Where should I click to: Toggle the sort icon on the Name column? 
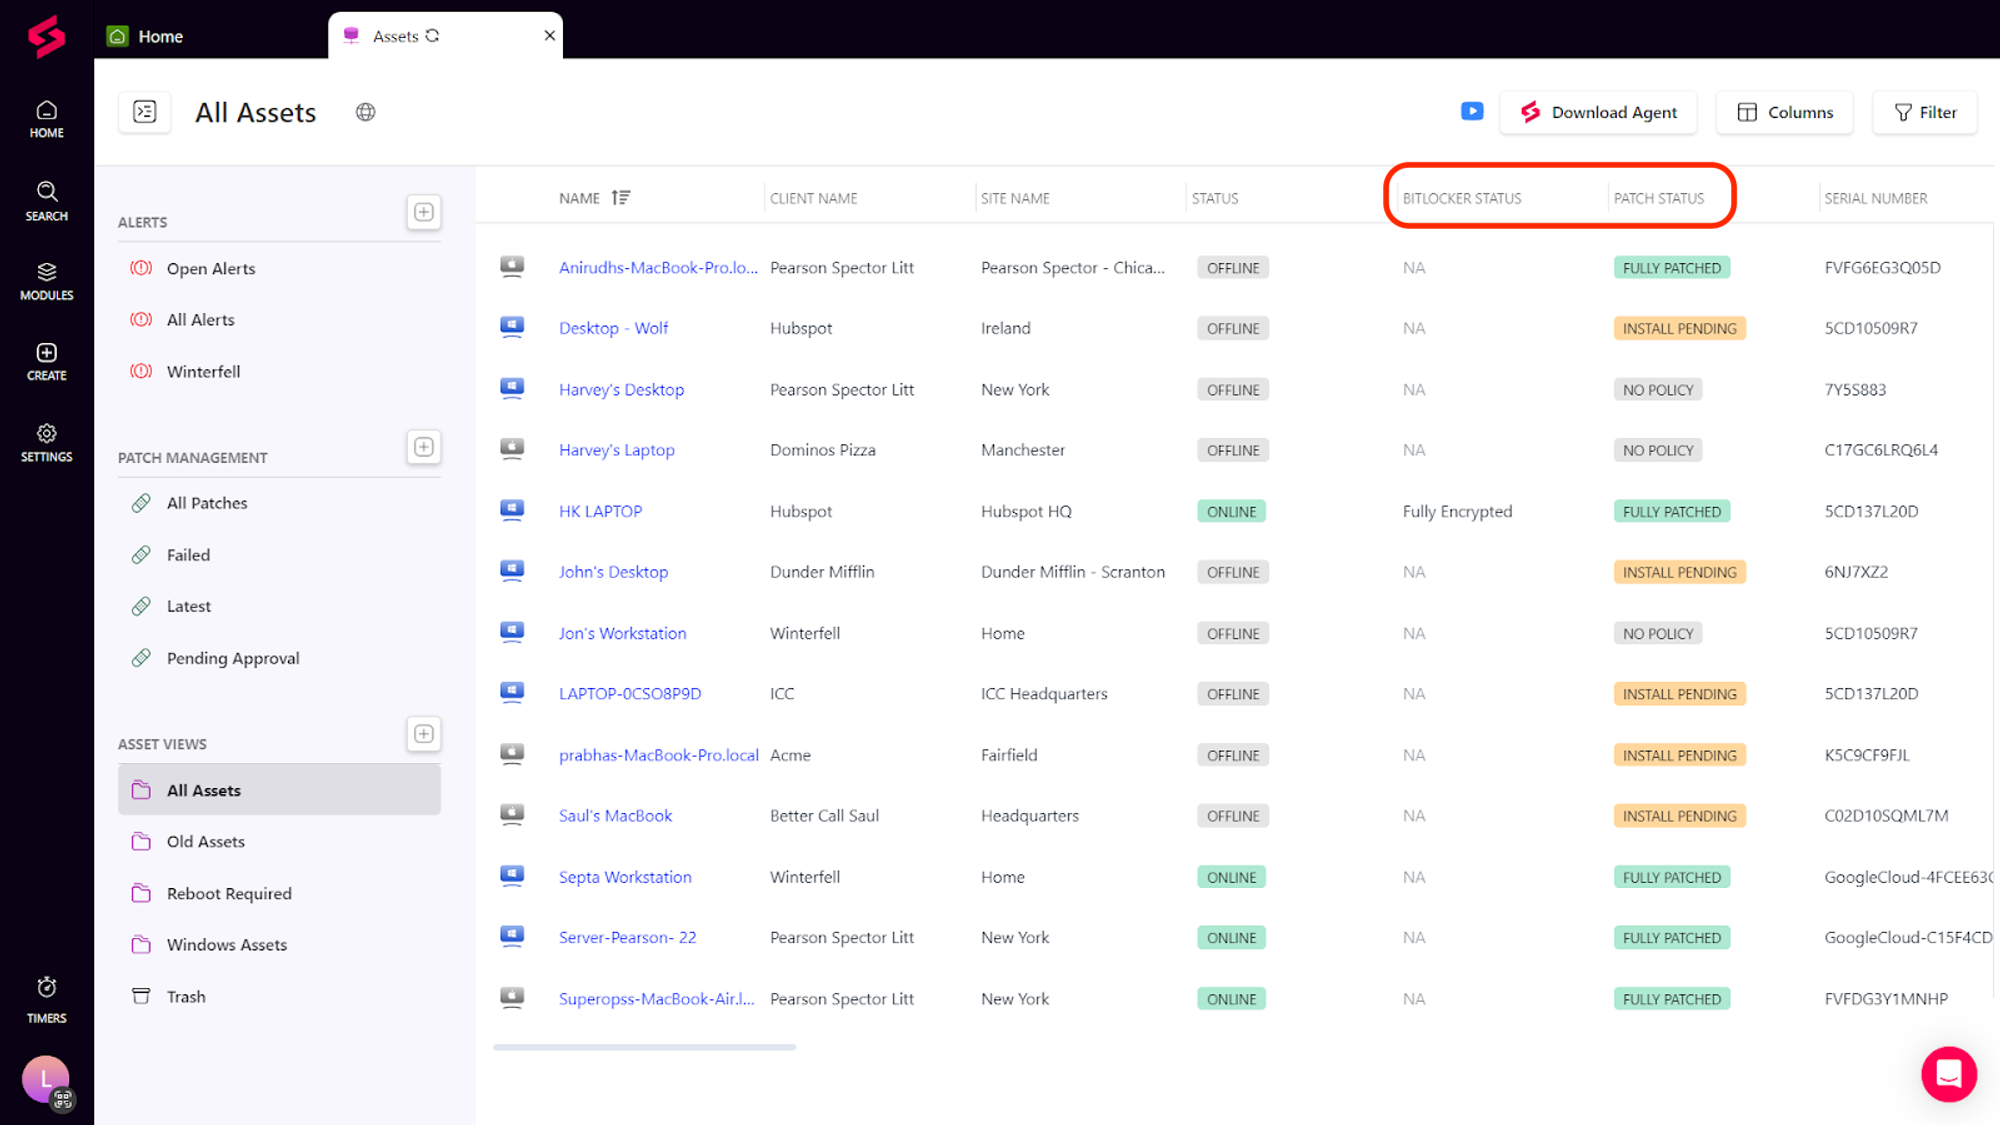tap(621, 197)
